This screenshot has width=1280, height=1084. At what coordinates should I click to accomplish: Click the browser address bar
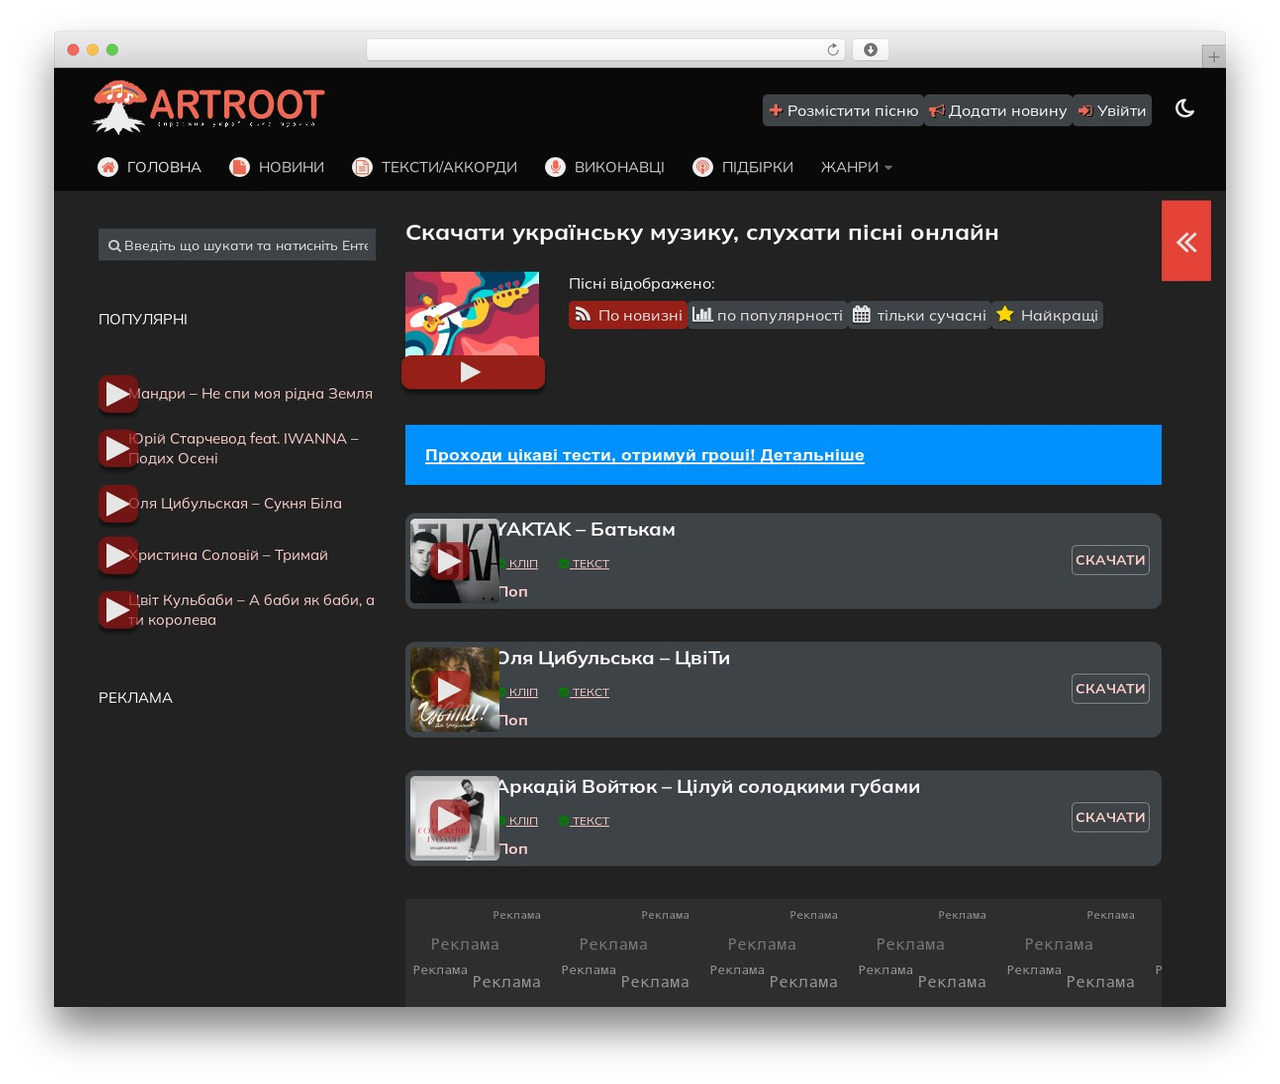tap(605, 50)
